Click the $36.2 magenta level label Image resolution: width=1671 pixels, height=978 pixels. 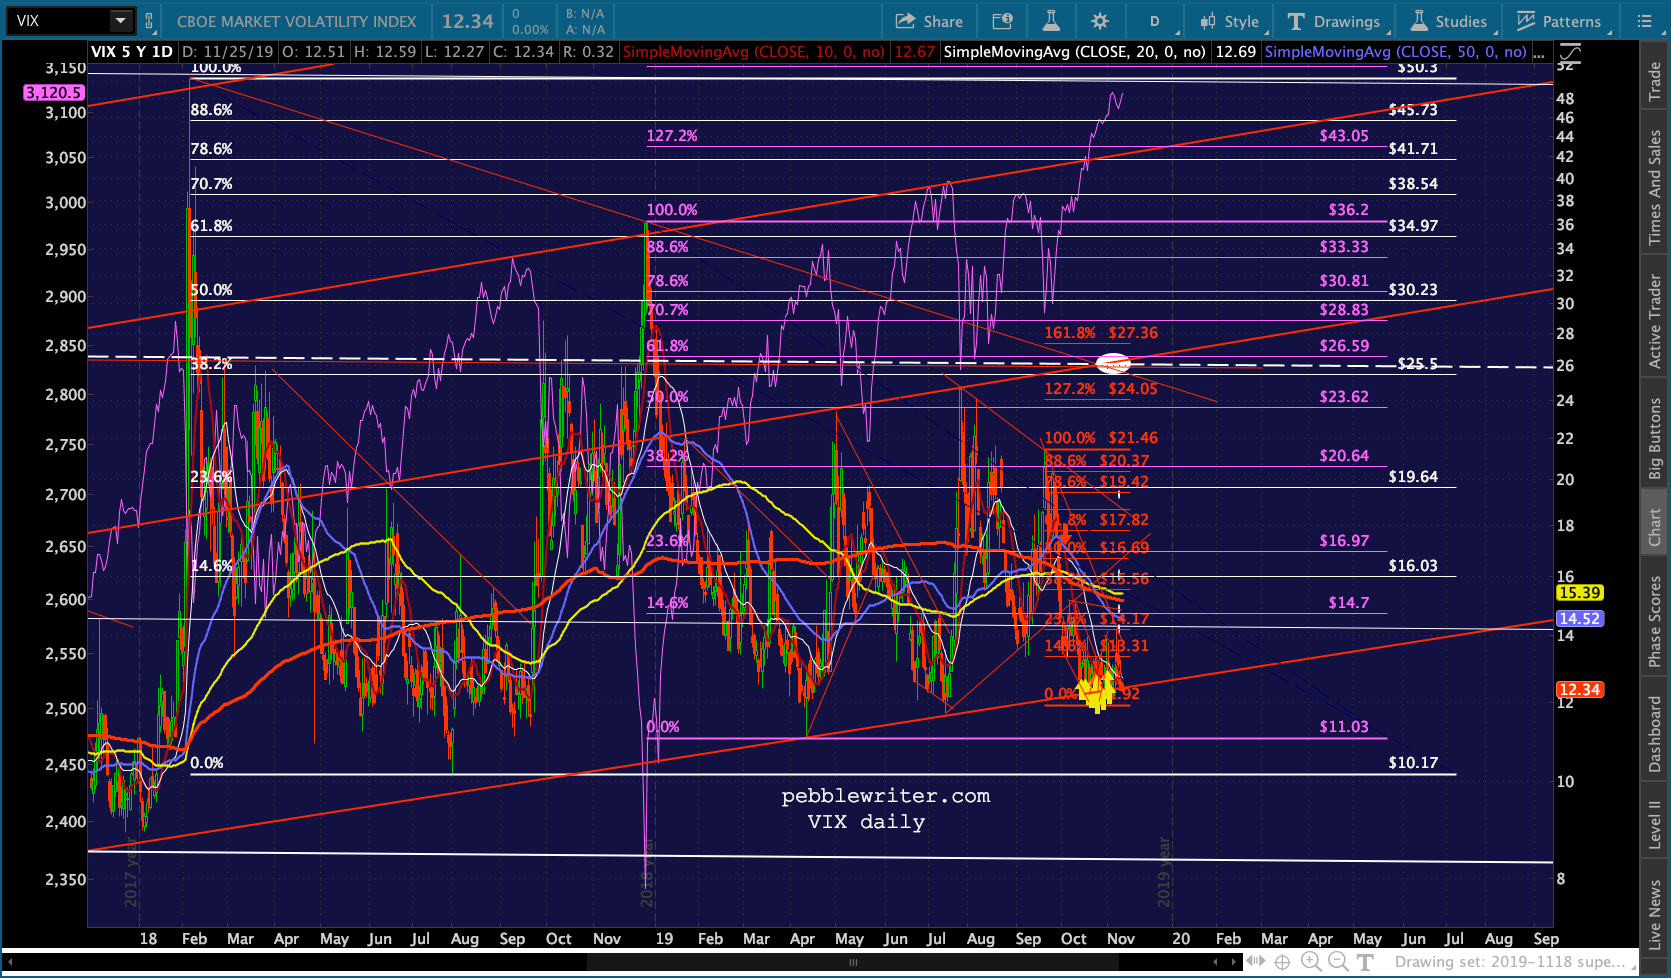(x=1348, y=210)
